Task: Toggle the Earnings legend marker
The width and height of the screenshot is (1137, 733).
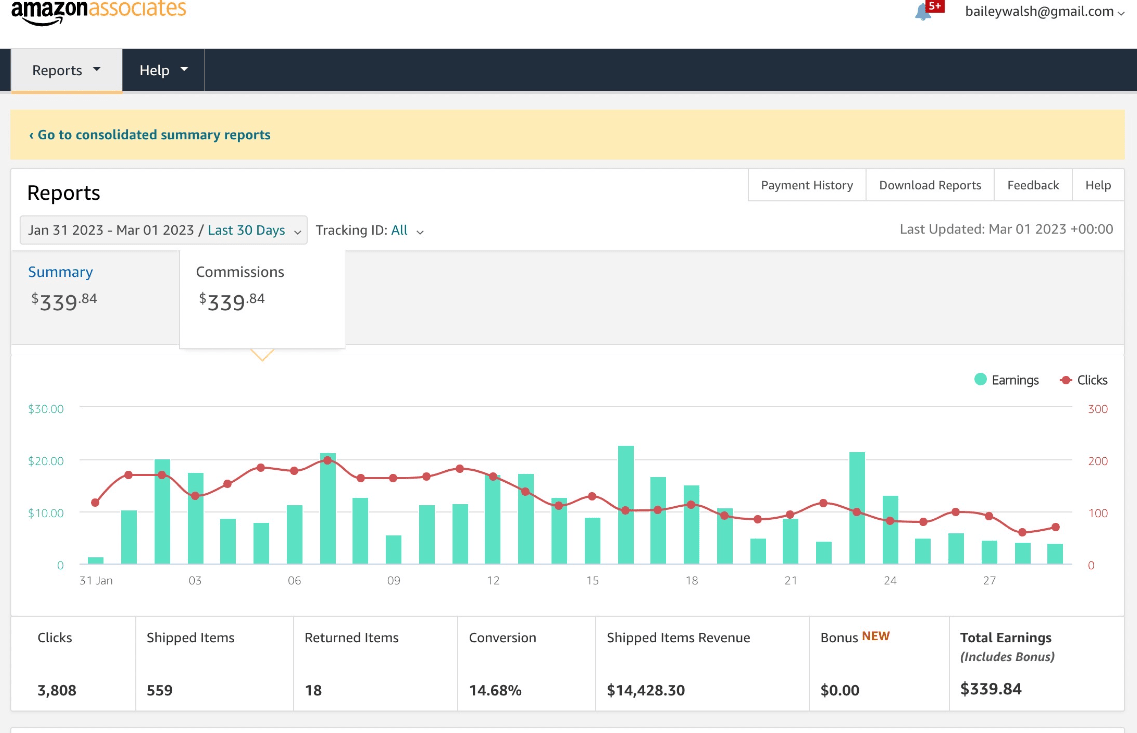Action: pos(981,380)
